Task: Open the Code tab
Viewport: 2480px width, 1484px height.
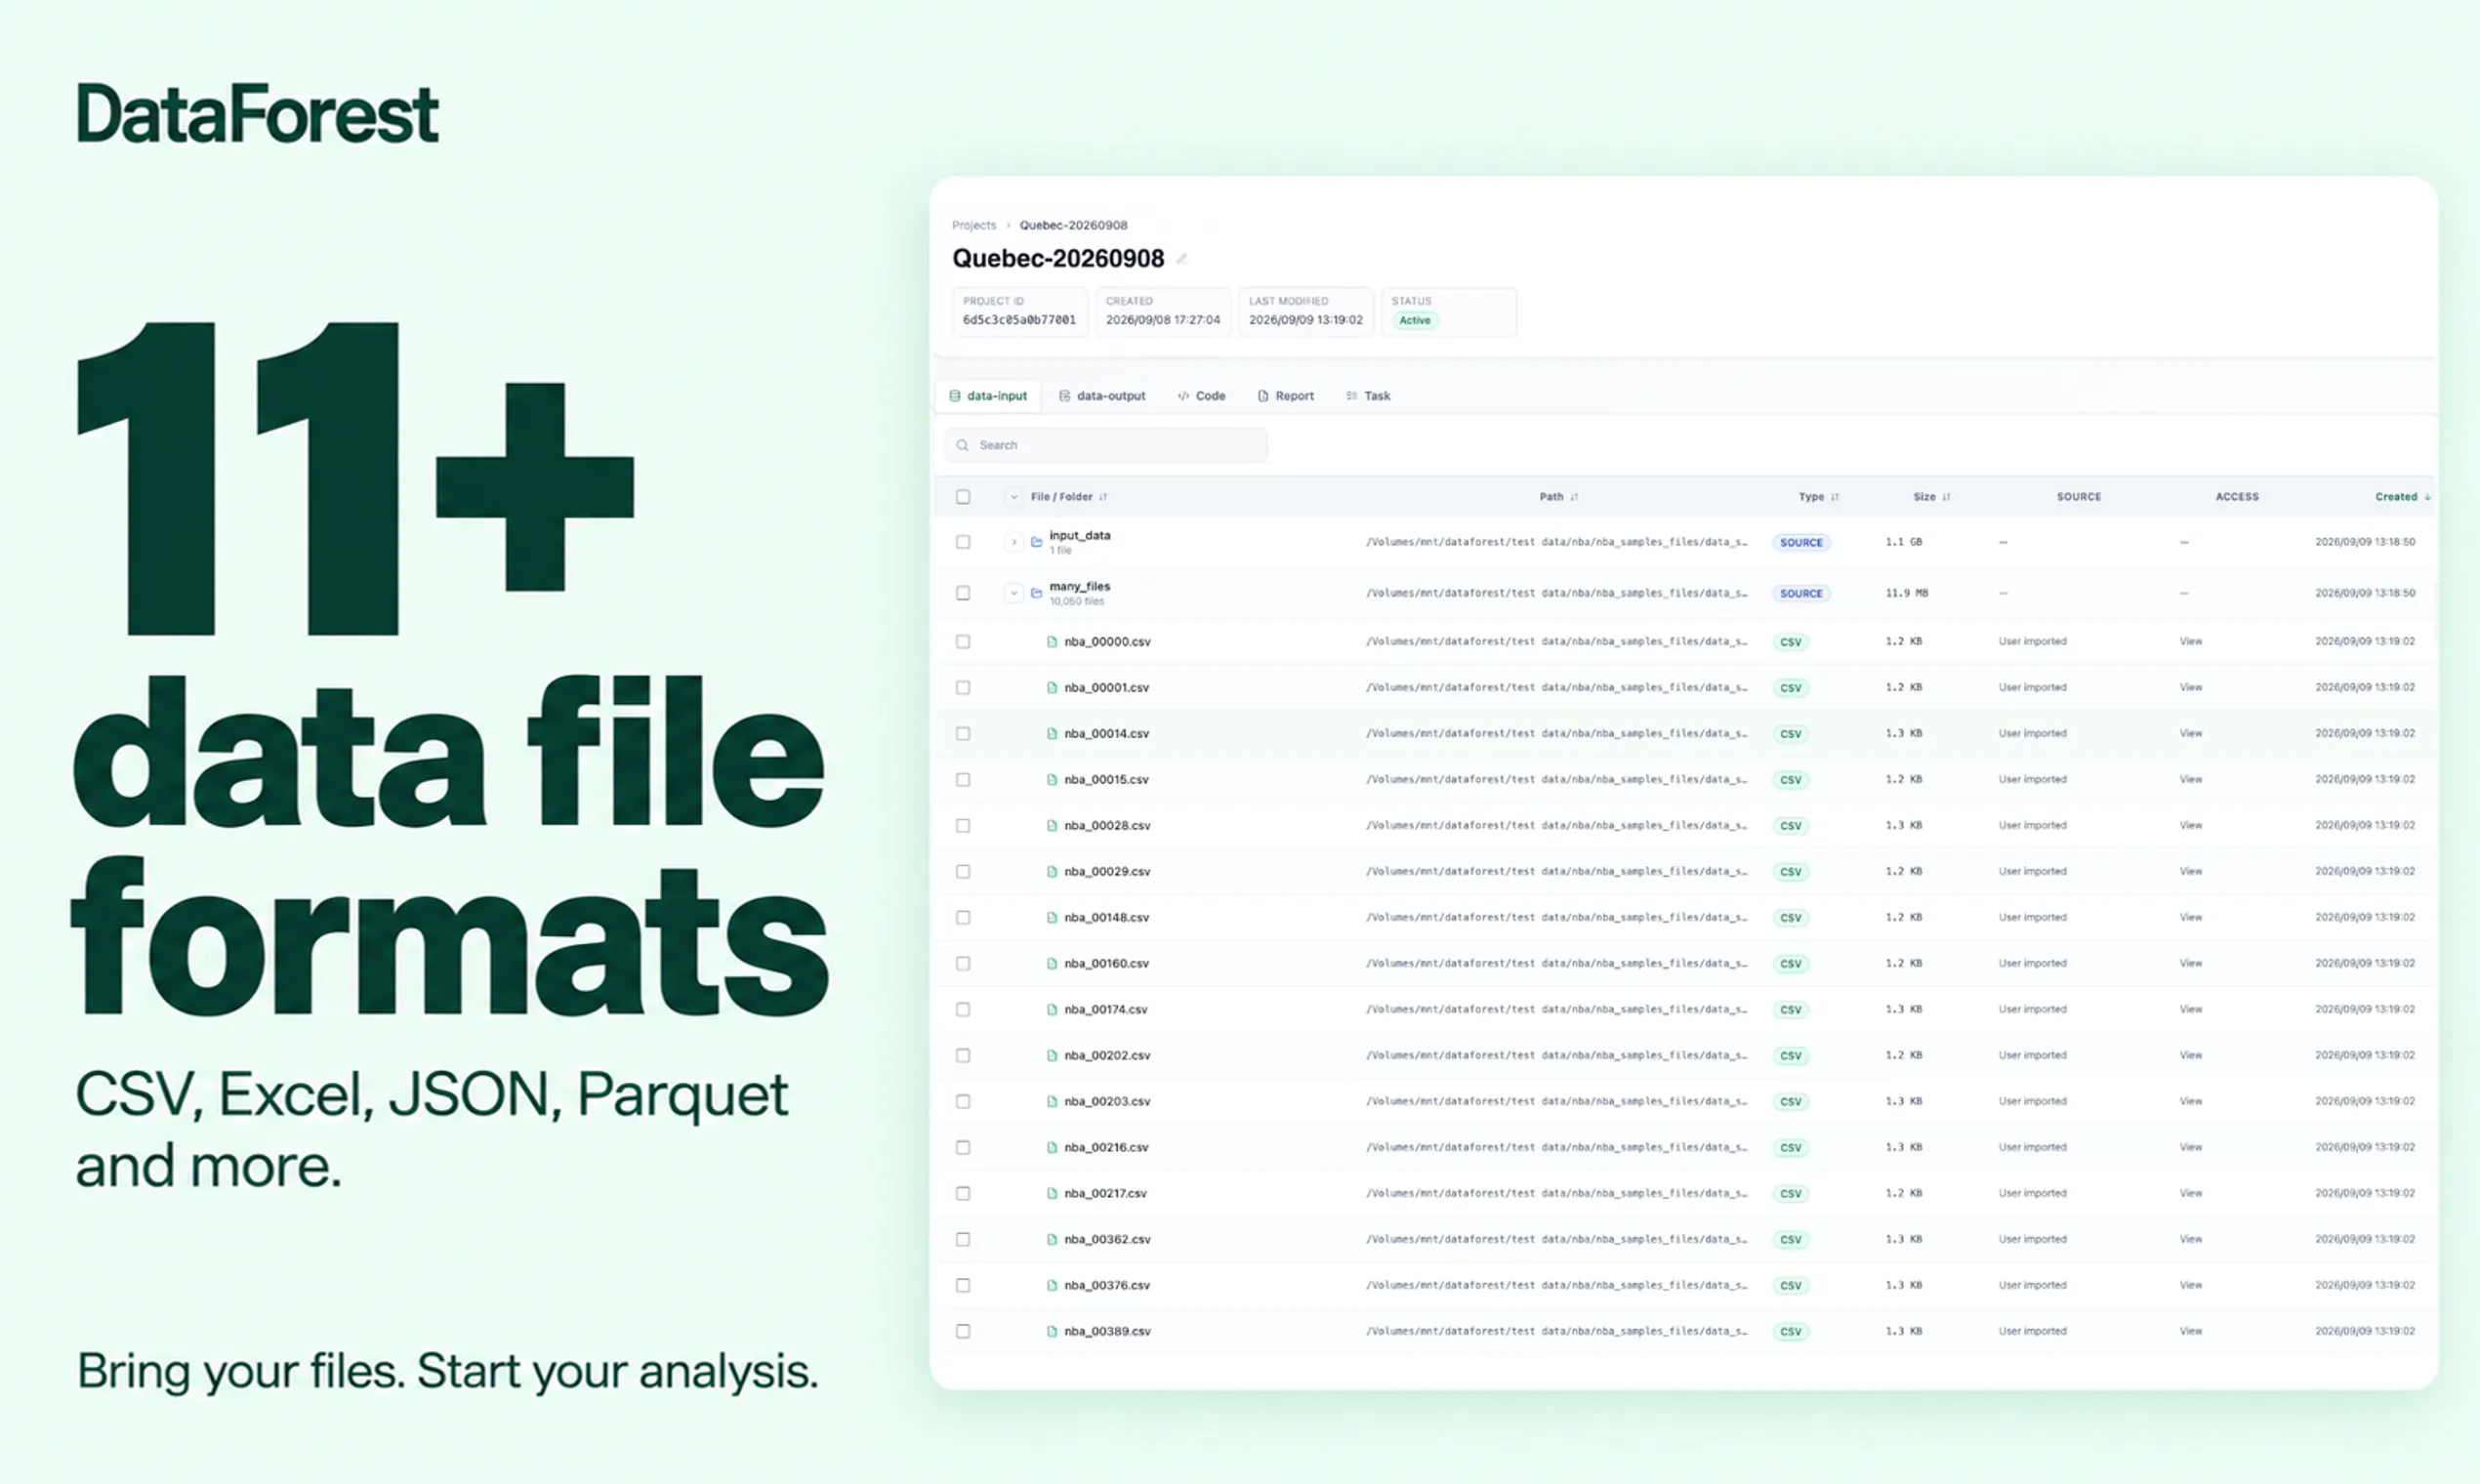Action: click(1201, 396)
